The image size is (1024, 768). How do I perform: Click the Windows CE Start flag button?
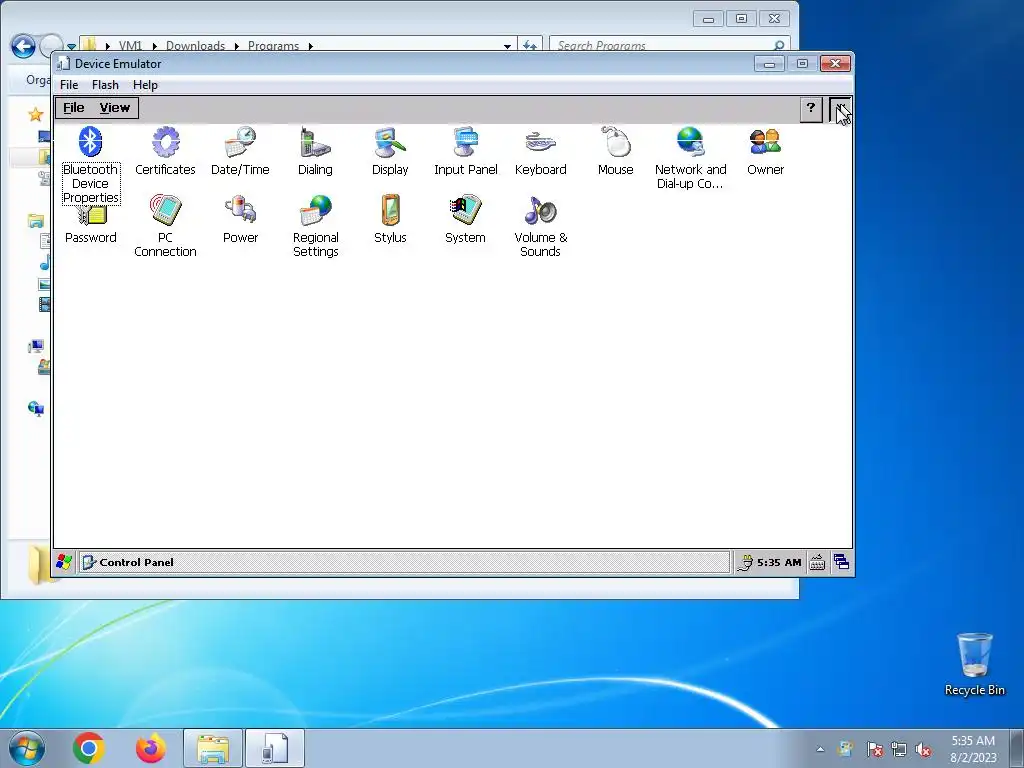pos(64,562)
